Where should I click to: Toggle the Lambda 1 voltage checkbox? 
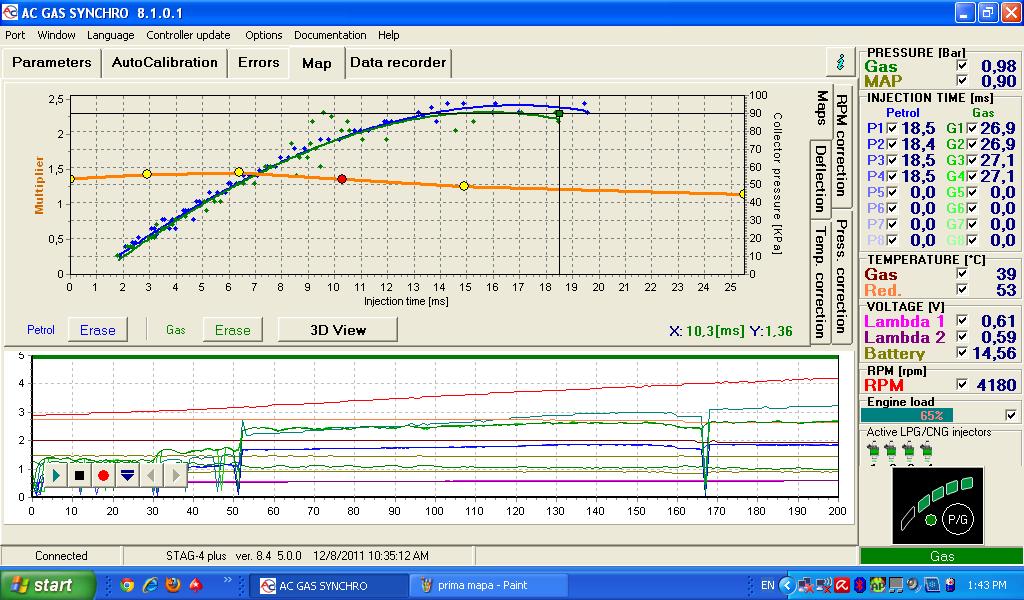pos(963,321)
